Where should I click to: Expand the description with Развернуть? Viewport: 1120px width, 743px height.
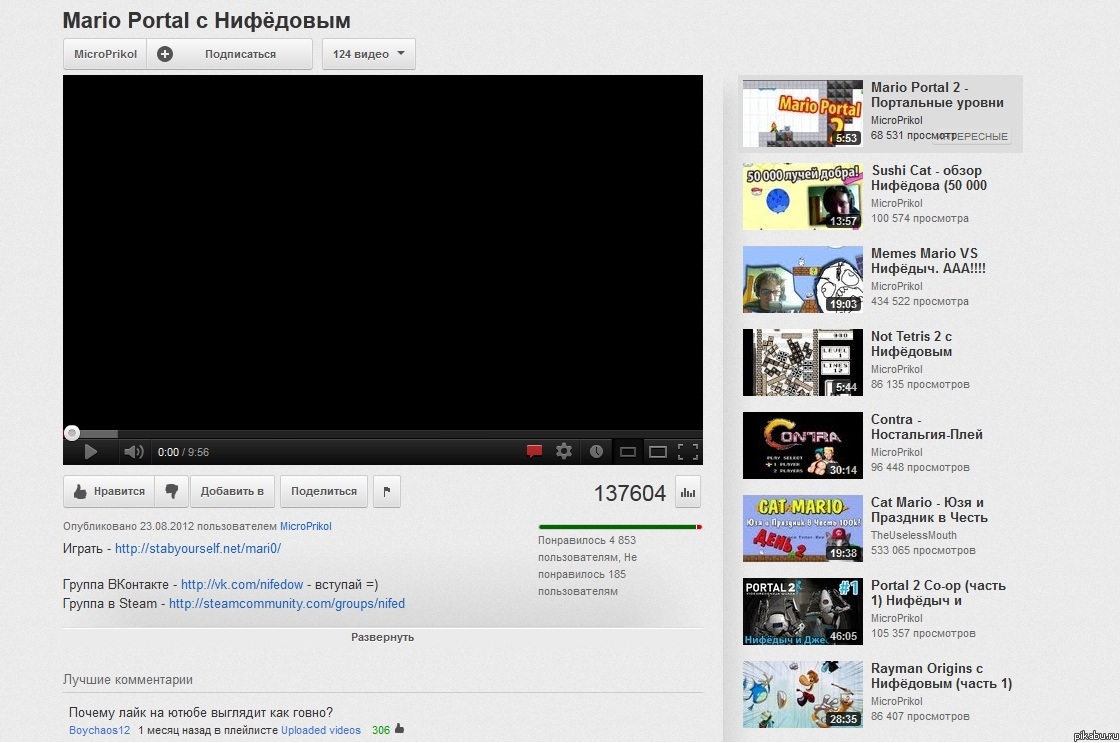[382, 637]
